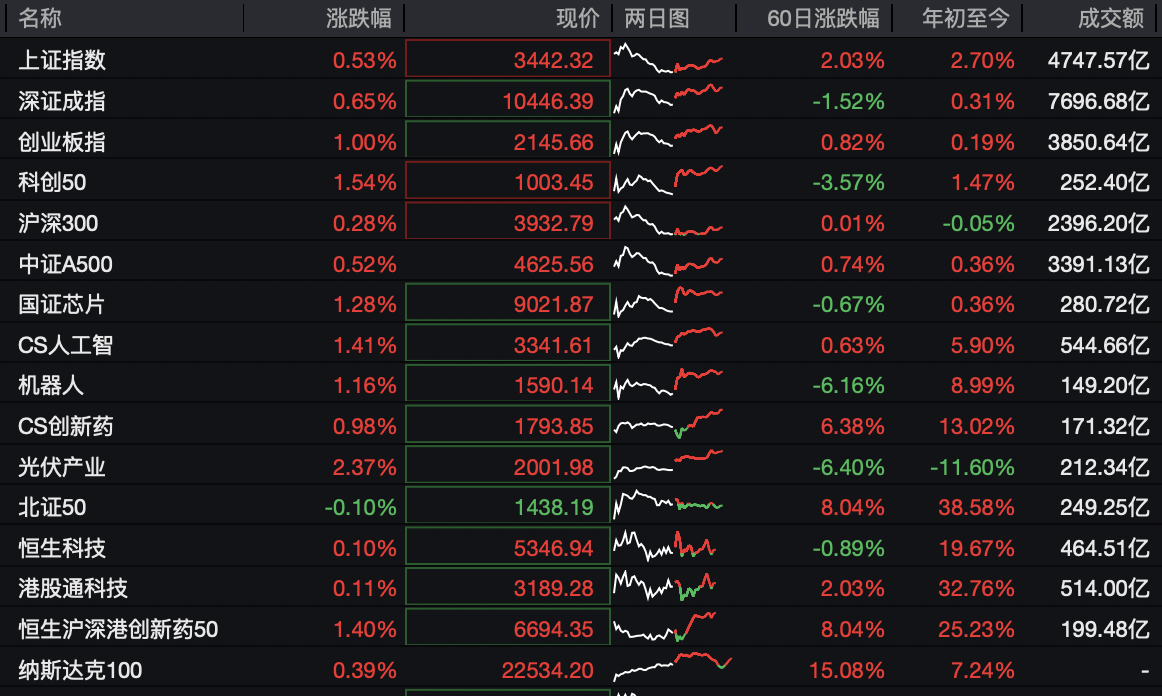This screenshot has height=696, width=1162.
Task: Open the CS创新药 two-day sparkline chart
Action: point(668,425)
